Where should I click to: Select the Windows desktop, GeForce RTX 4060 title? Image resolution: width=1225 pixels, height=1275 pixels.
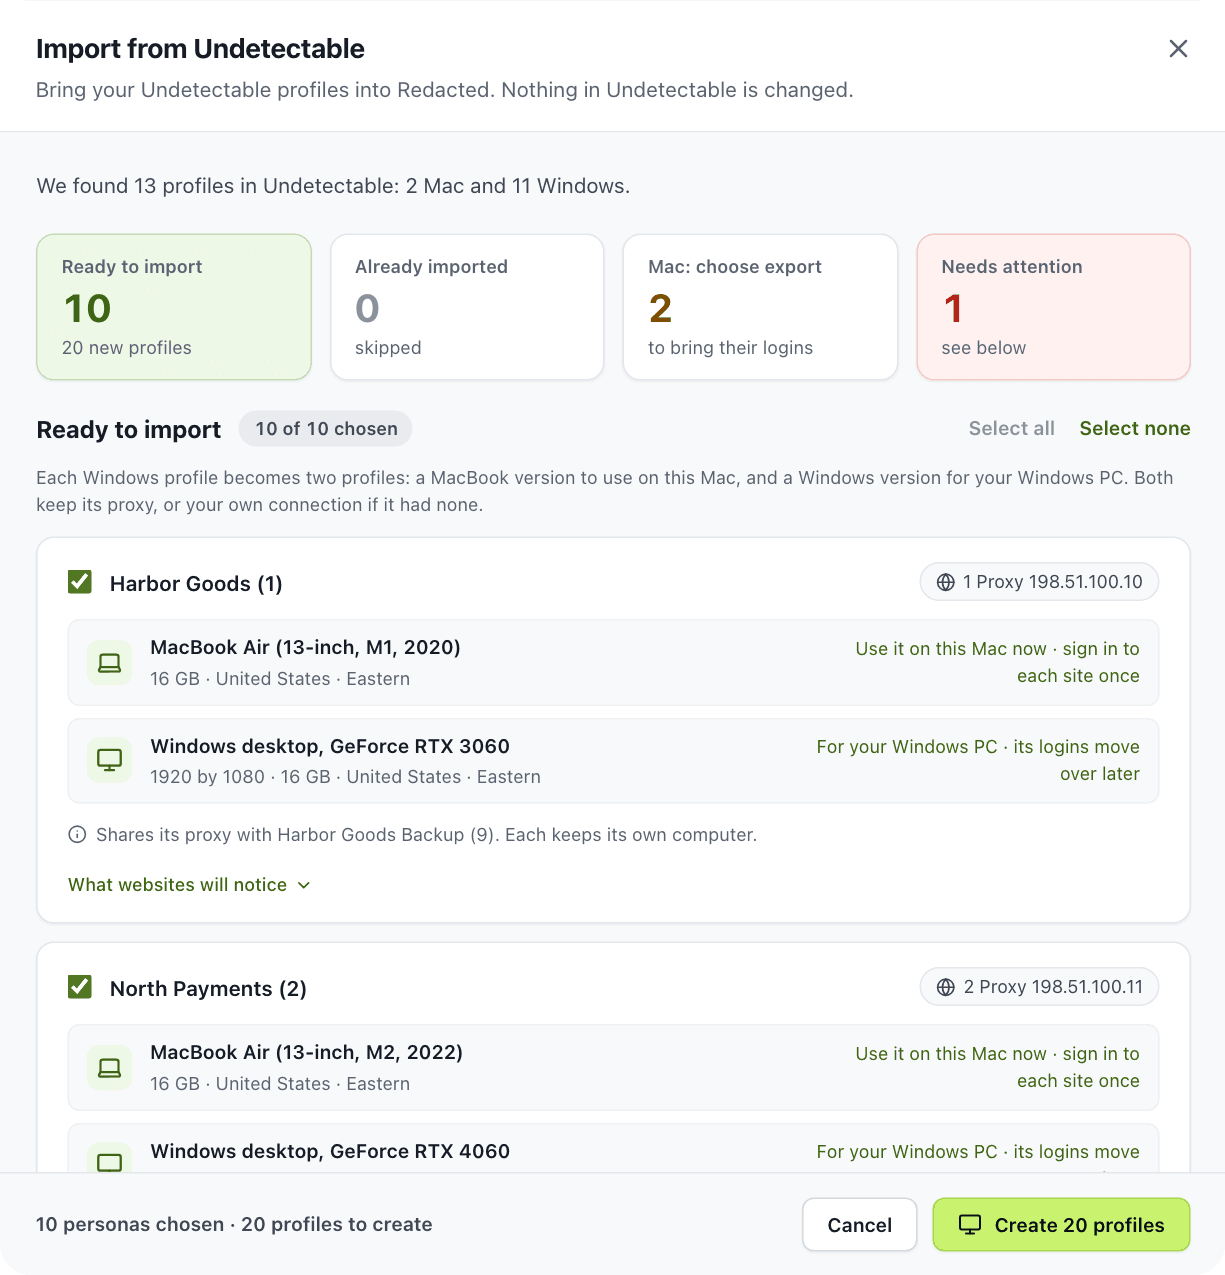330,1151
